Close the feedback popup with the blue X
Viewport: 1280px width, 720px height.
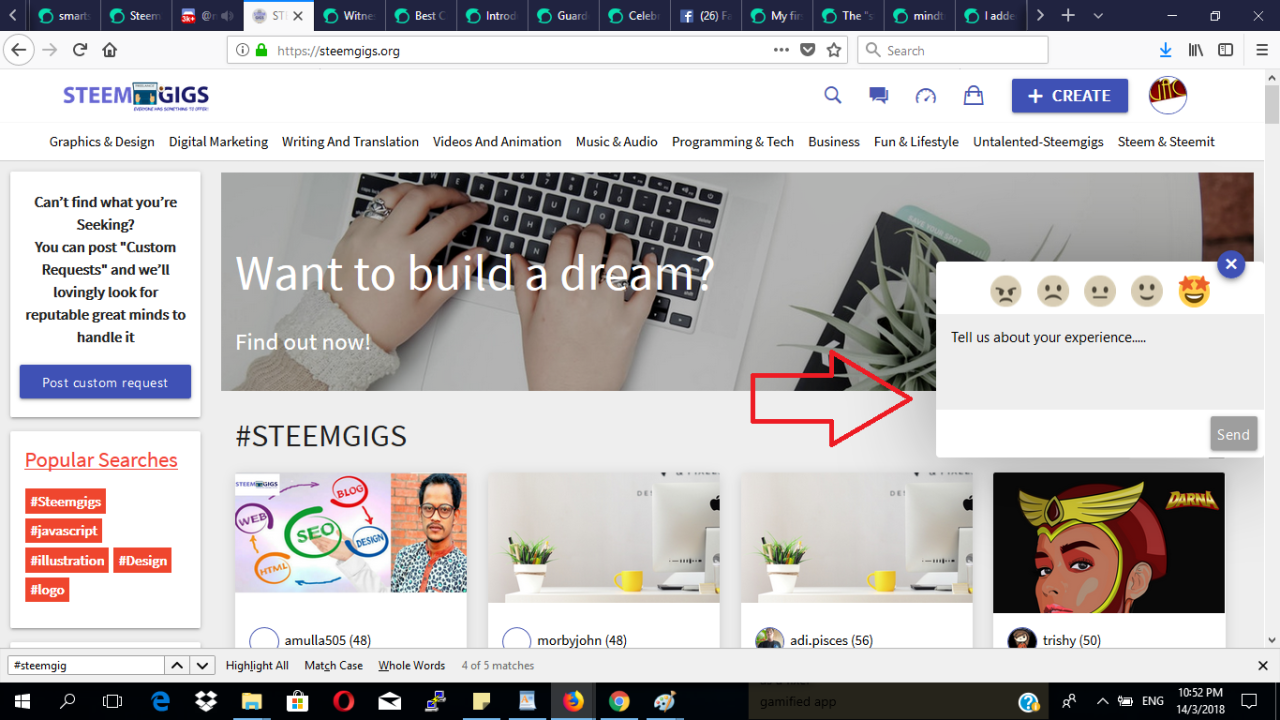coord(1231,264)
